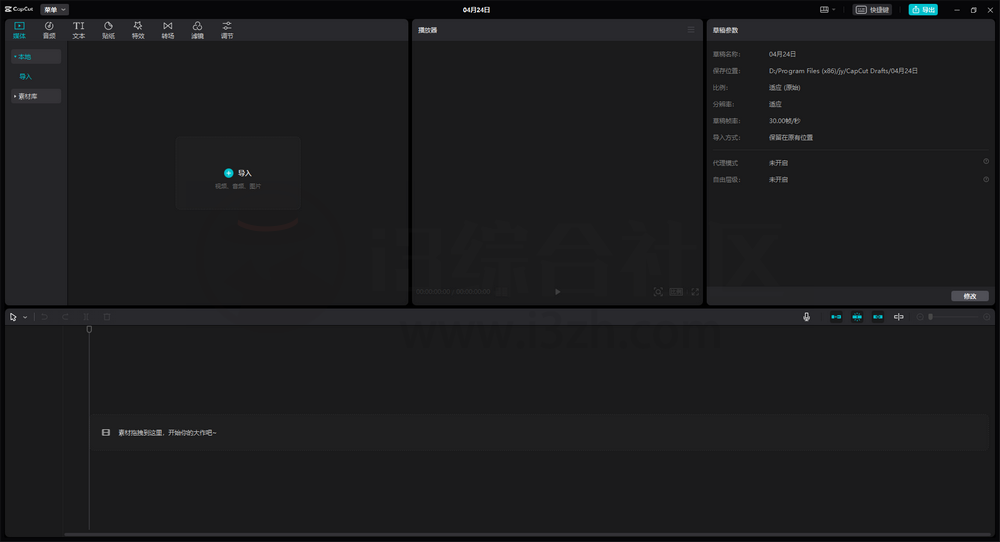
Task: Click the 未开启 value beside 自由层级
Action: [778, 179]
